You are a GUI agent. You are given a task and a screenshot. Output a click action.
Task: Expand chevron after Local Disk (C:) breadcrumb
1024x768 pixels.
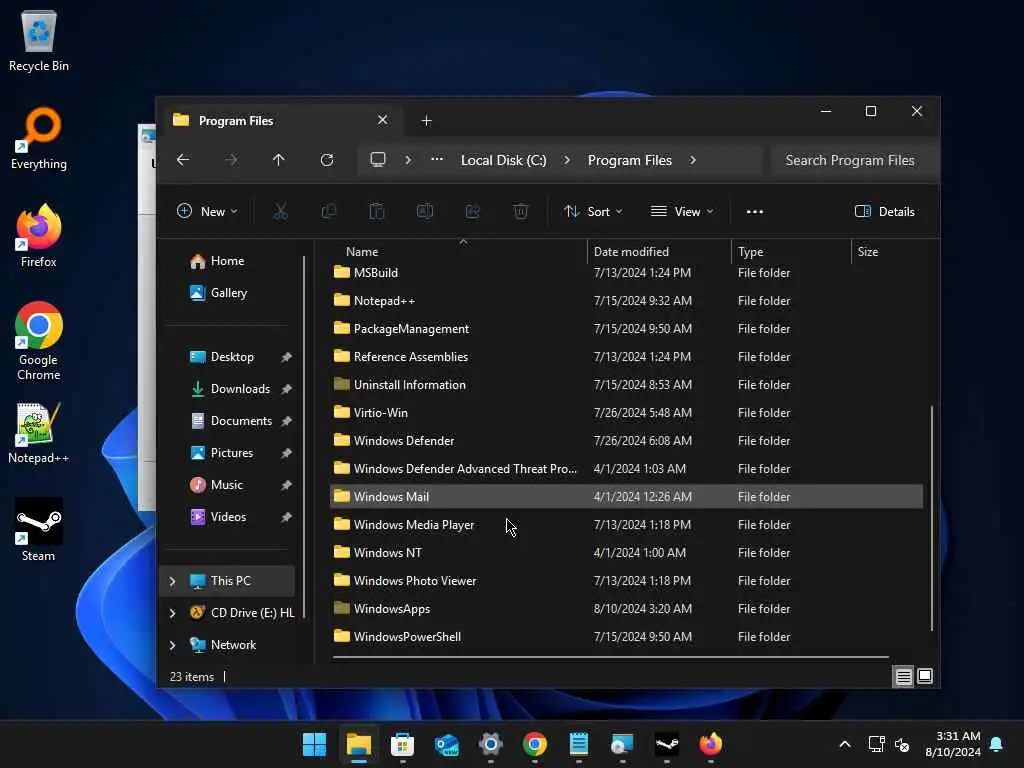point(567,160)
